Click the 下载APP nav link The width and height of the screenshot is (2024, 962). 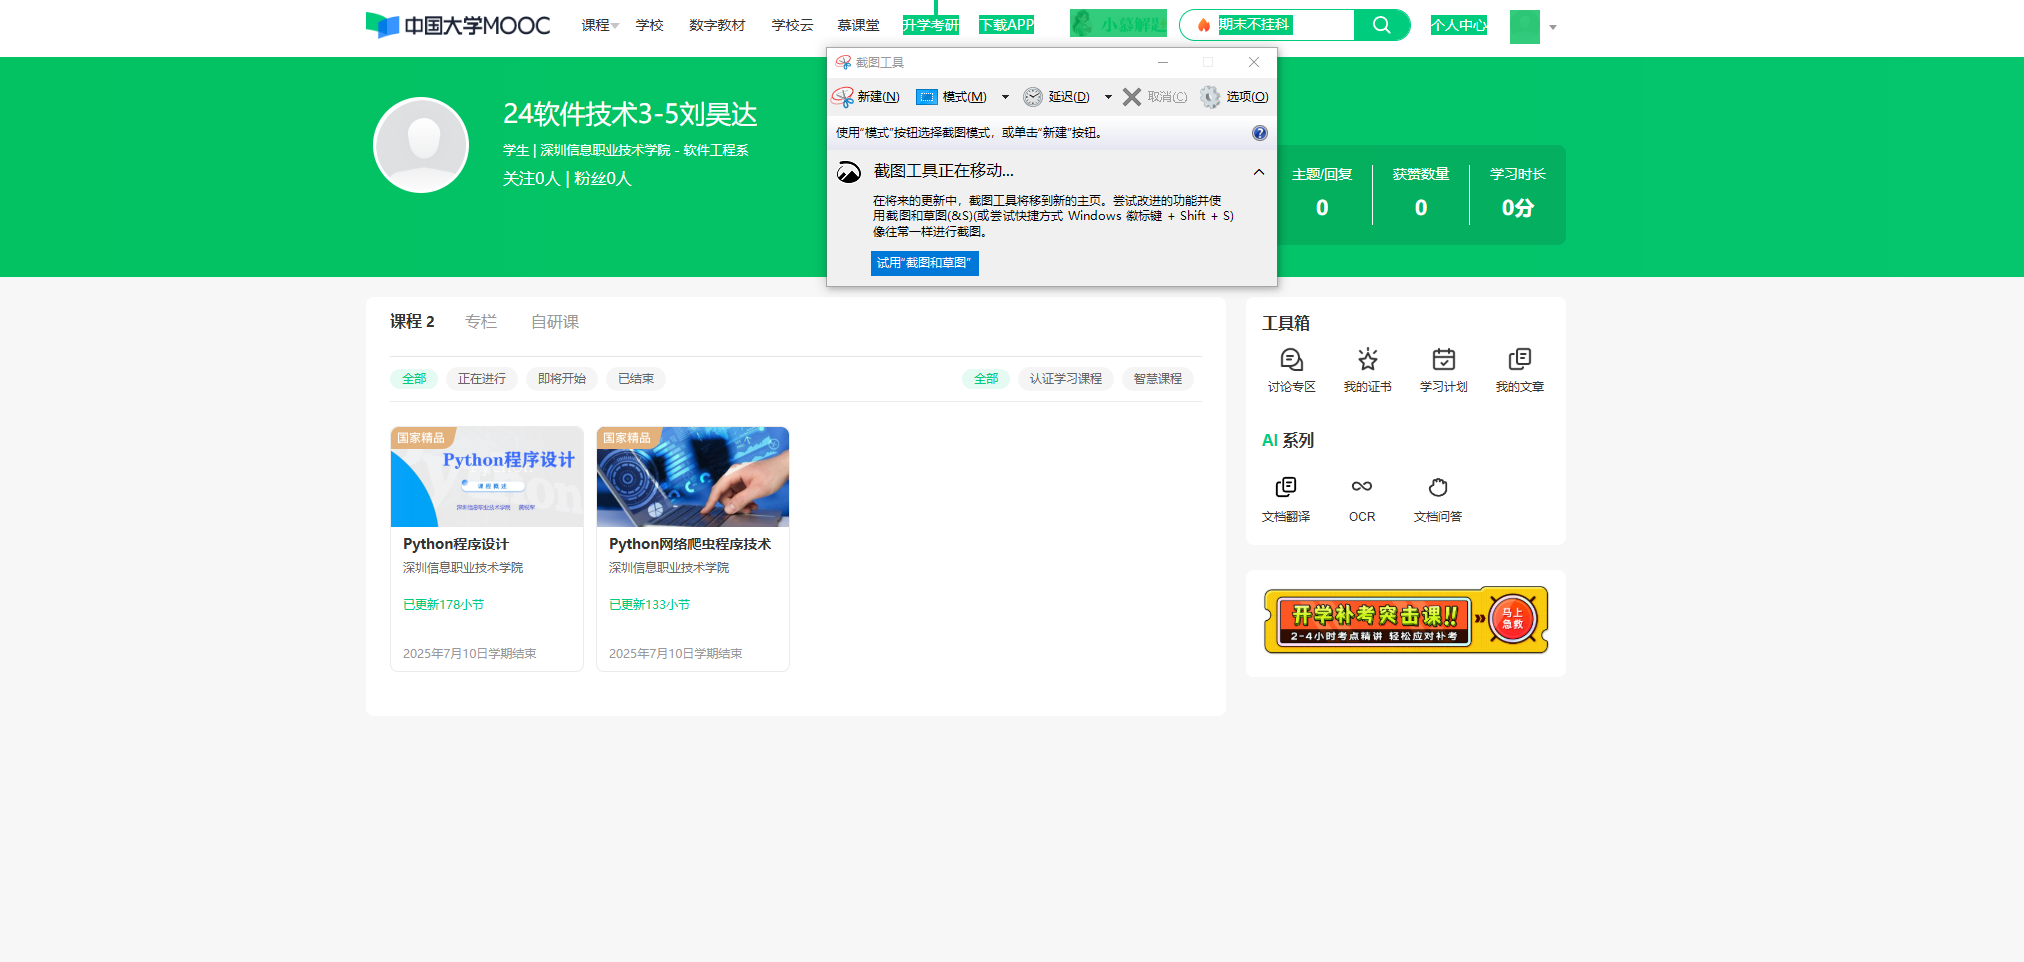[x=1006, y=25]
